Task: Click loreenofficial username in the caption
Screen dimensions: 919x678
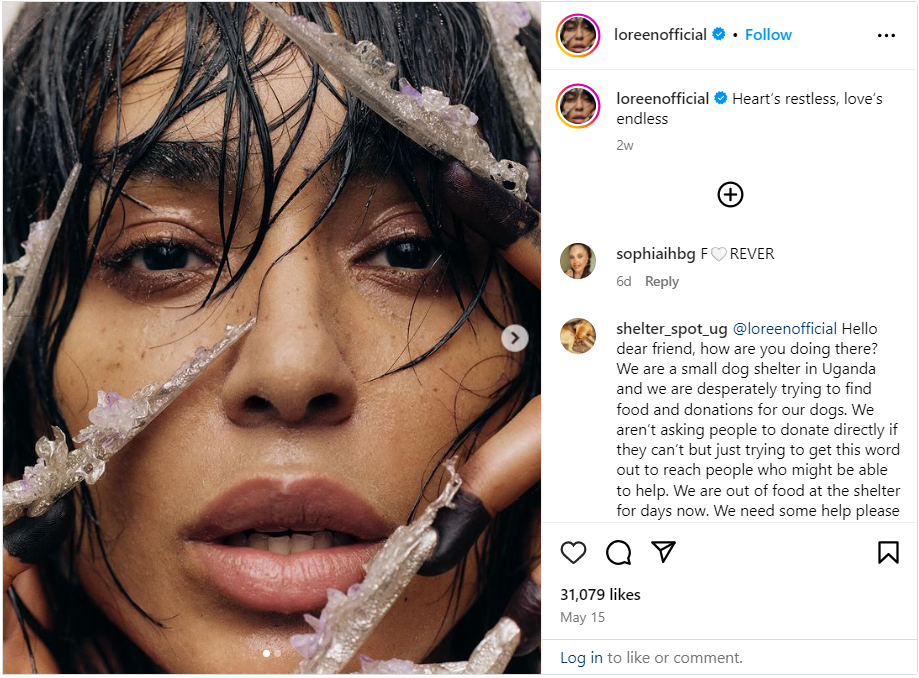Action: 662,98
